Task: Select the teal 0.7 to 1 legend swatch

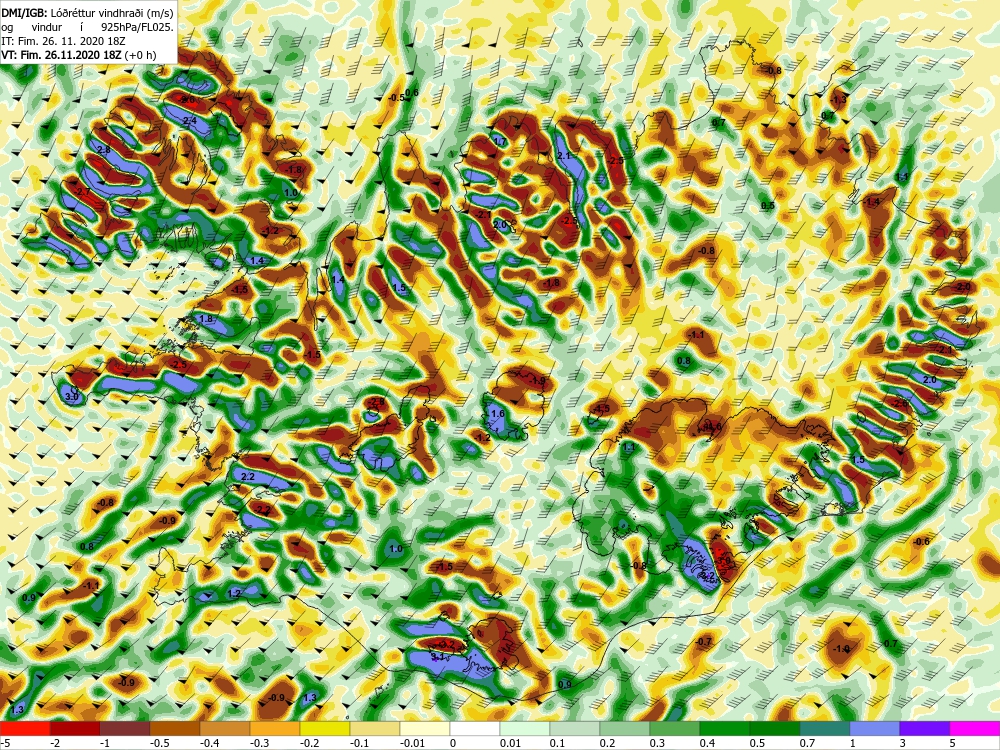Action: pos(825,728)
